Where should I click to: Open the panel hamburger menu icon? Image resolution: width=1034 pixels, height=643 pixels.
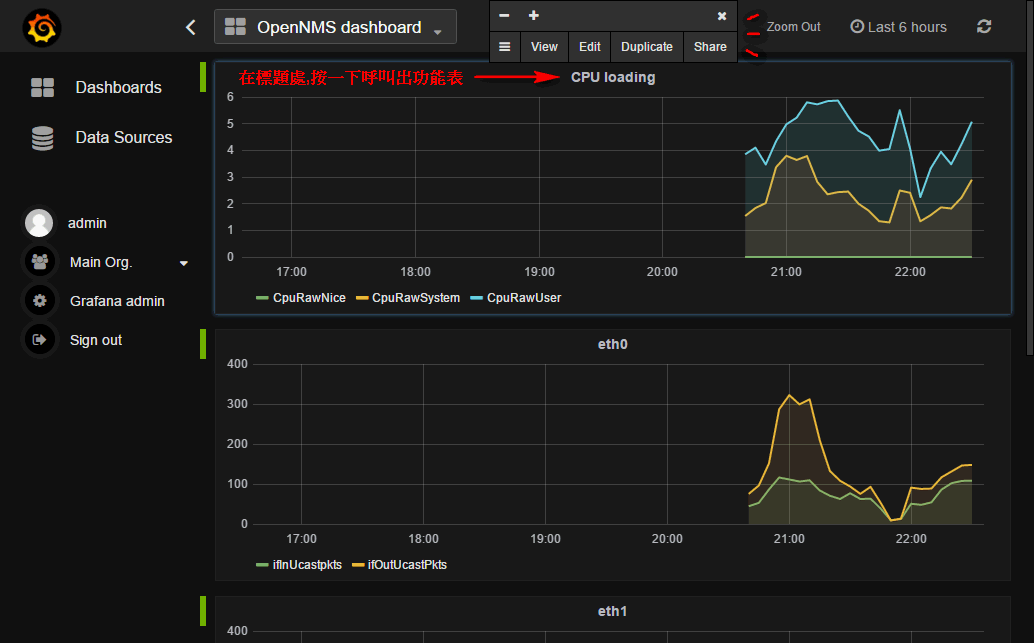[504, 47]
